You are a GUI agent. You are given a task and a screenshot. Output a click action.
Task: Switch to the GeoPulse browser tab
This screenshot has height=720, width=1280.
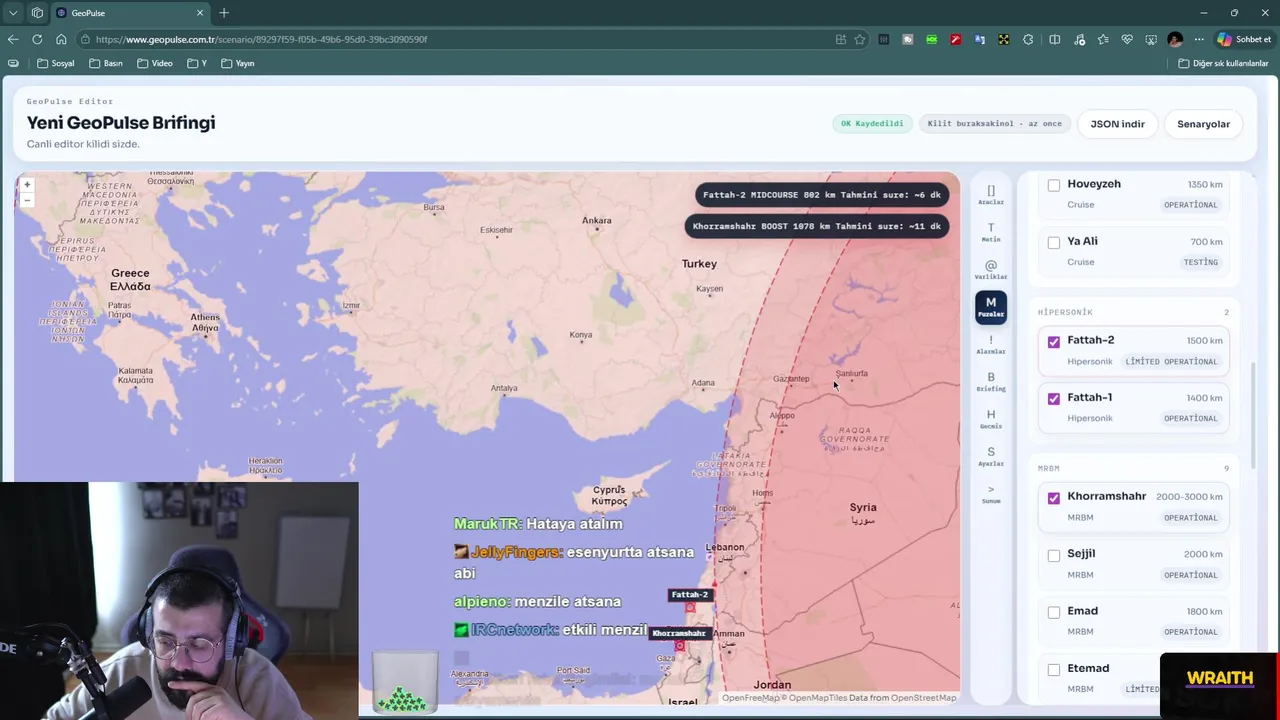click(130, 13)
